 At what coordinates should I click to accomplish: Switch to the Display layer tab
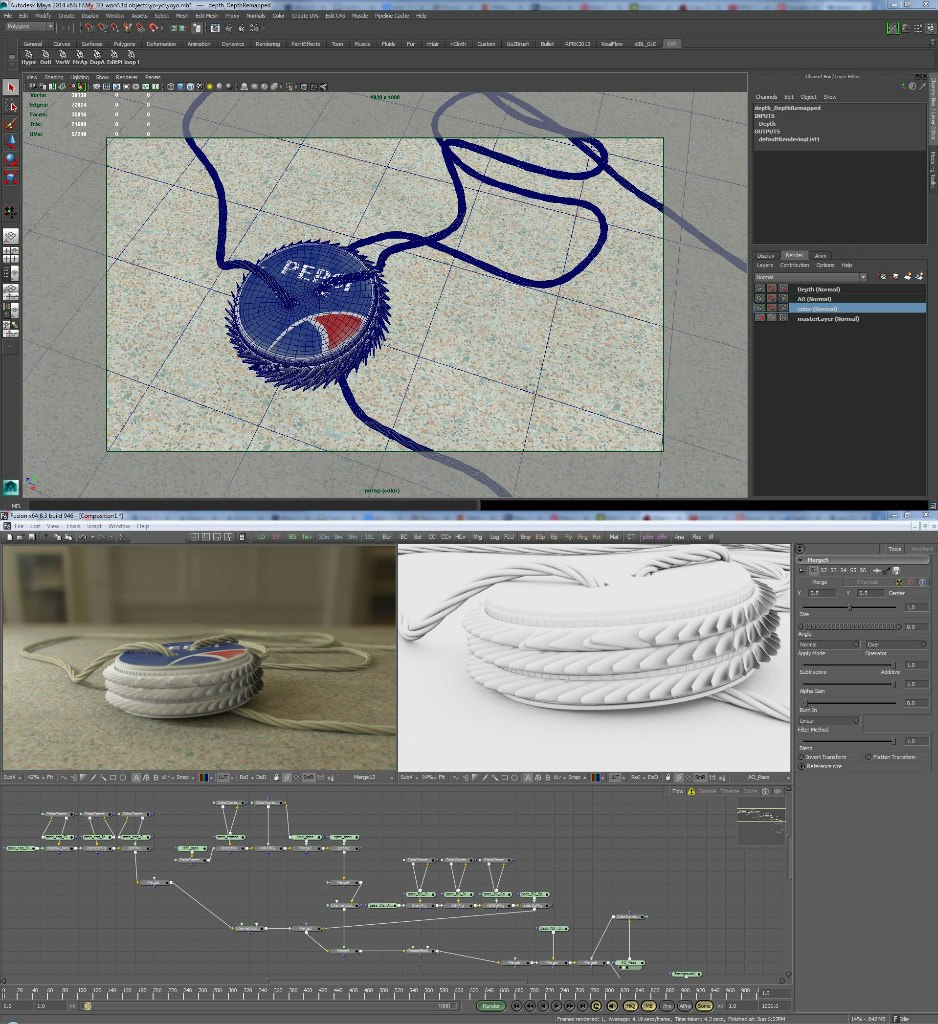pyautogui.click(x=766, y=255)
